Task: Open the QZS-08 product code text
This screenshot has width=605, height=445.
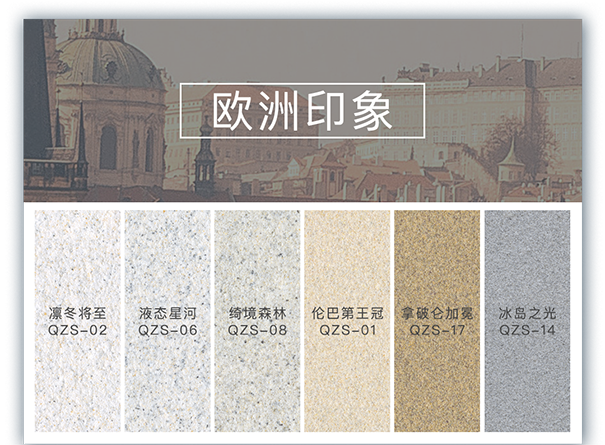Action: (x=257, y=329)
